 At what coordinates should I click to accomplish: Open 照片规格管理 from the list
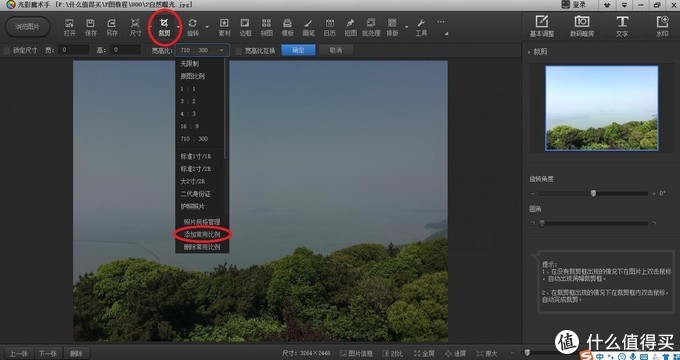pos(202,222)
